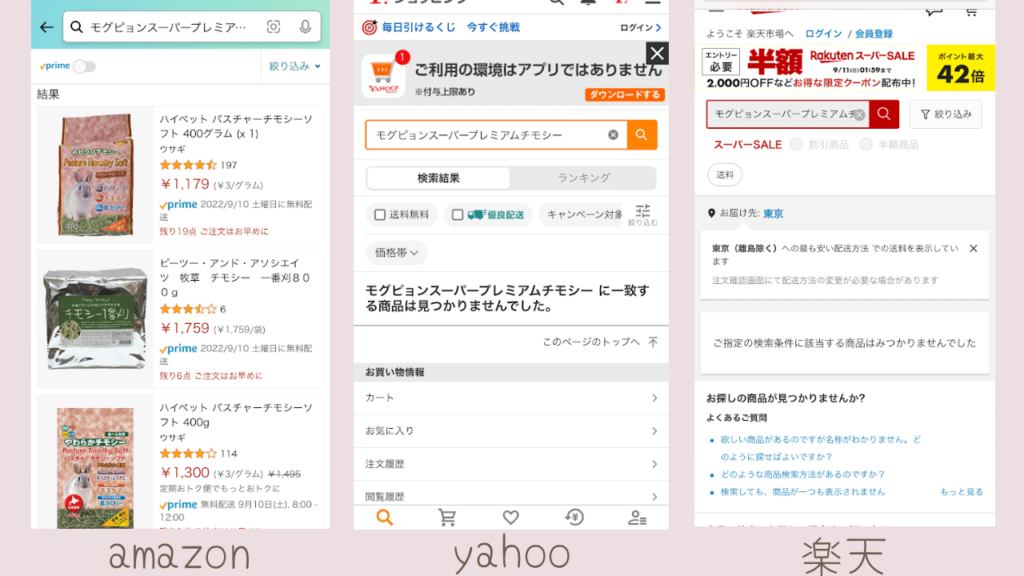Viewport: 1024px width, 576px height.
Task: Open ピーツー・アンド・アソシエイツ 牧草 チモシー thumbnail
Action: tap(95, 319)
